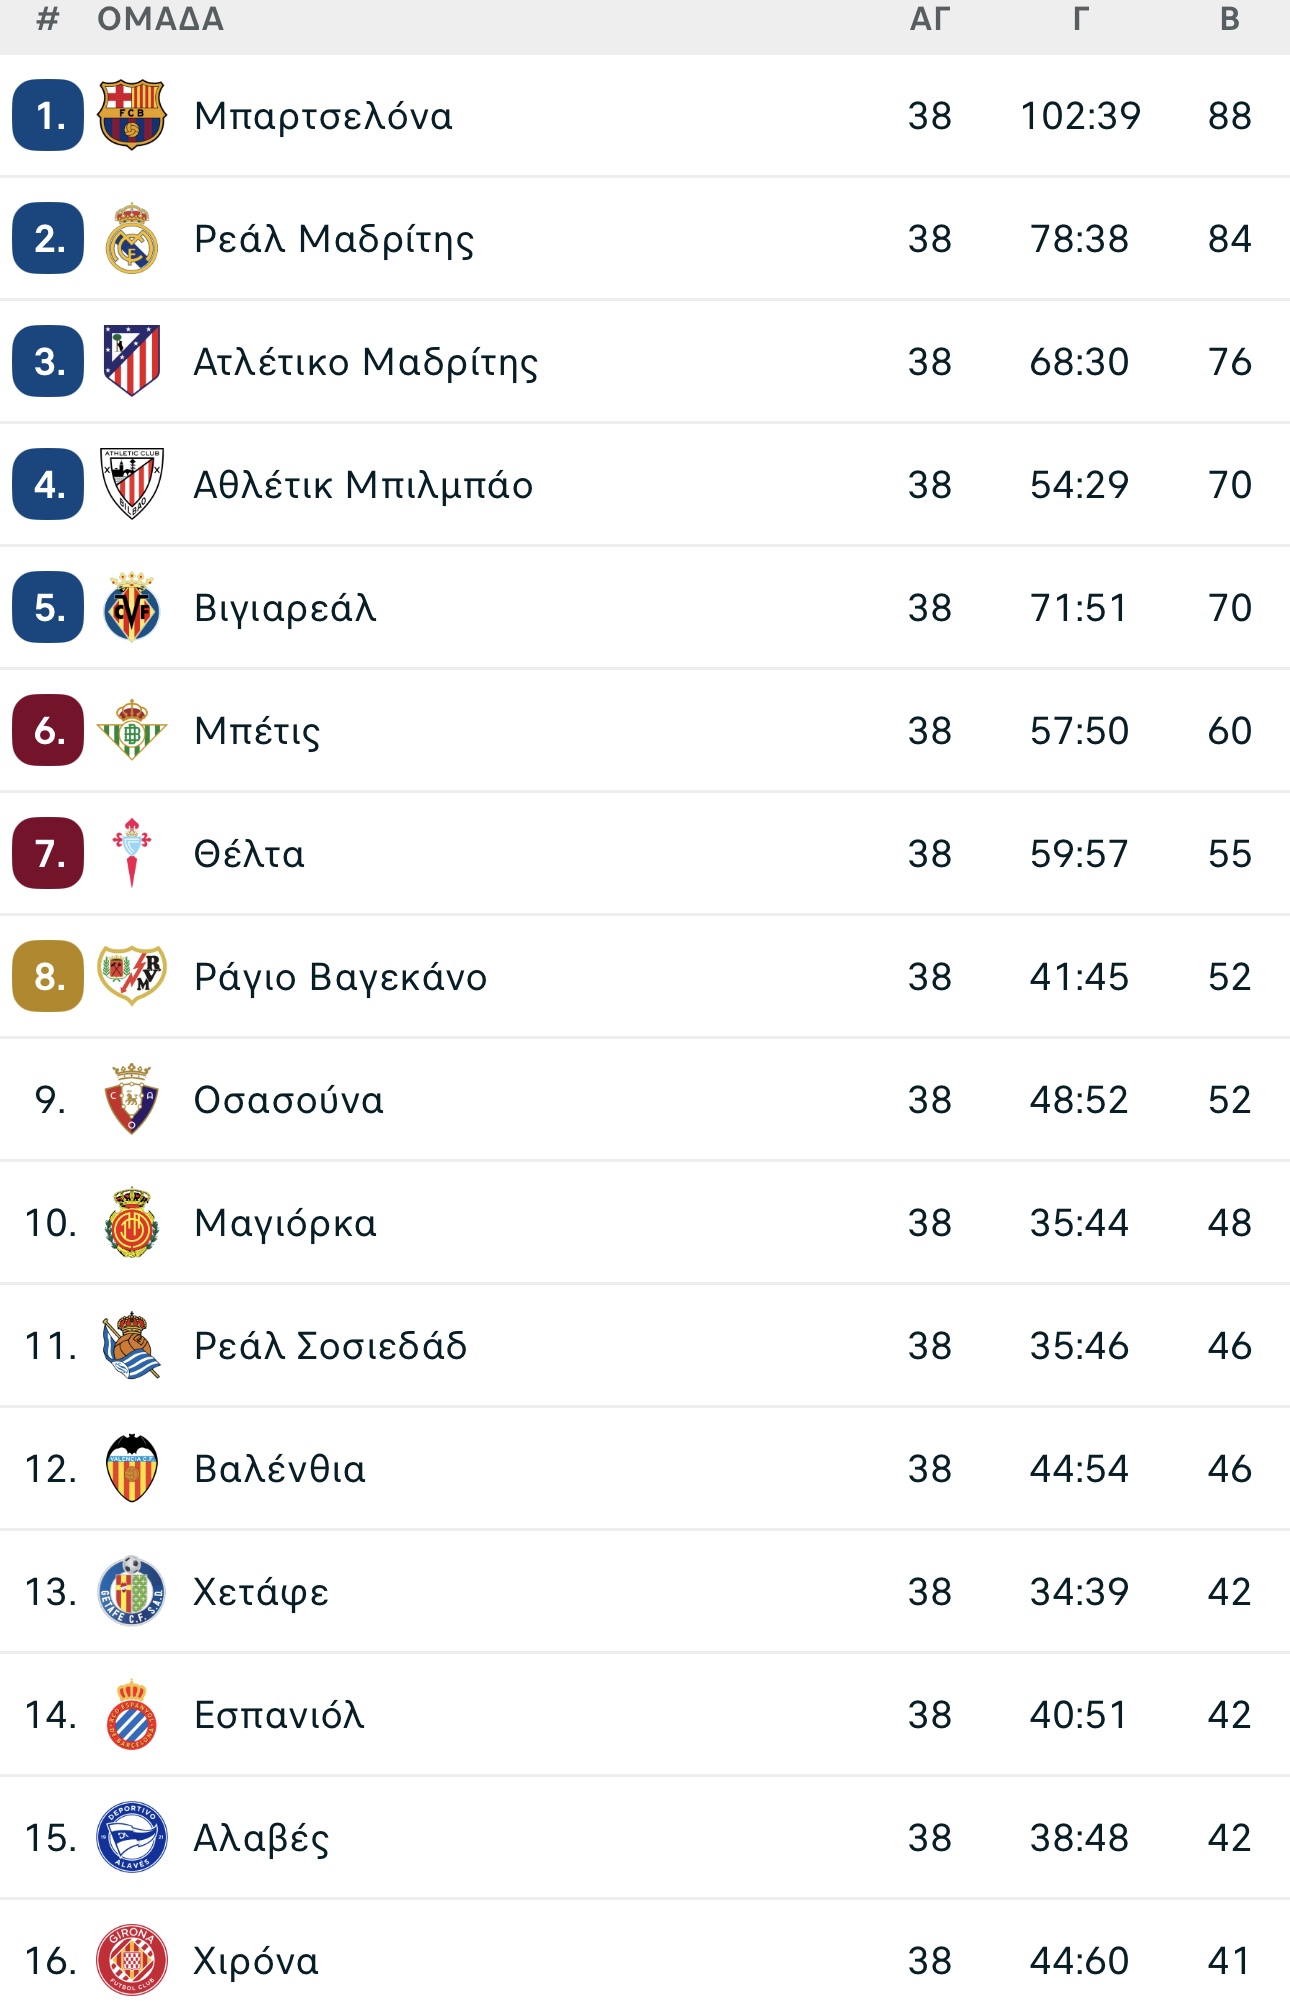Click the Betis green crest

[x=131, y=730]
